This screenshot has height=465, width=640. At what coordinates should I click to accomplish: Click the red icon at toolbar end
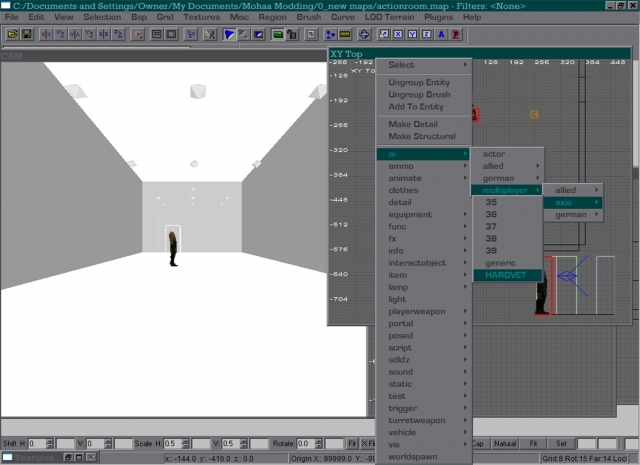coord(456,34)
